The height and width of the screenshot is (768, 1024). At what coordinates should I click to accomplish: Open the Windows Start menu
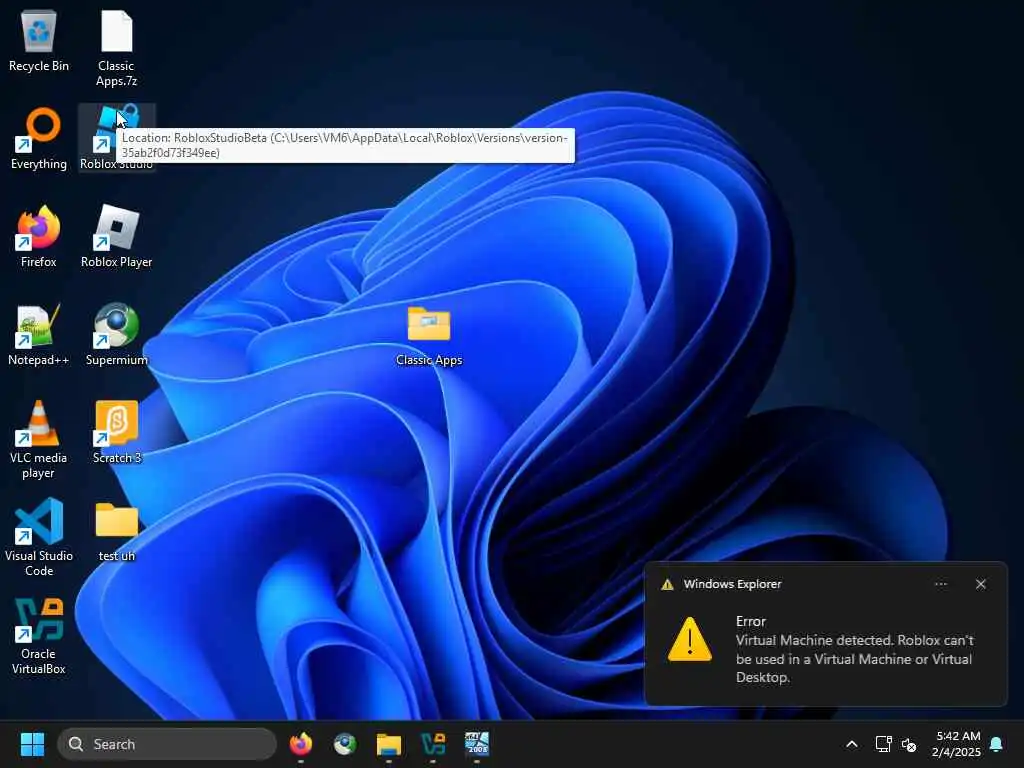(32, 744)
